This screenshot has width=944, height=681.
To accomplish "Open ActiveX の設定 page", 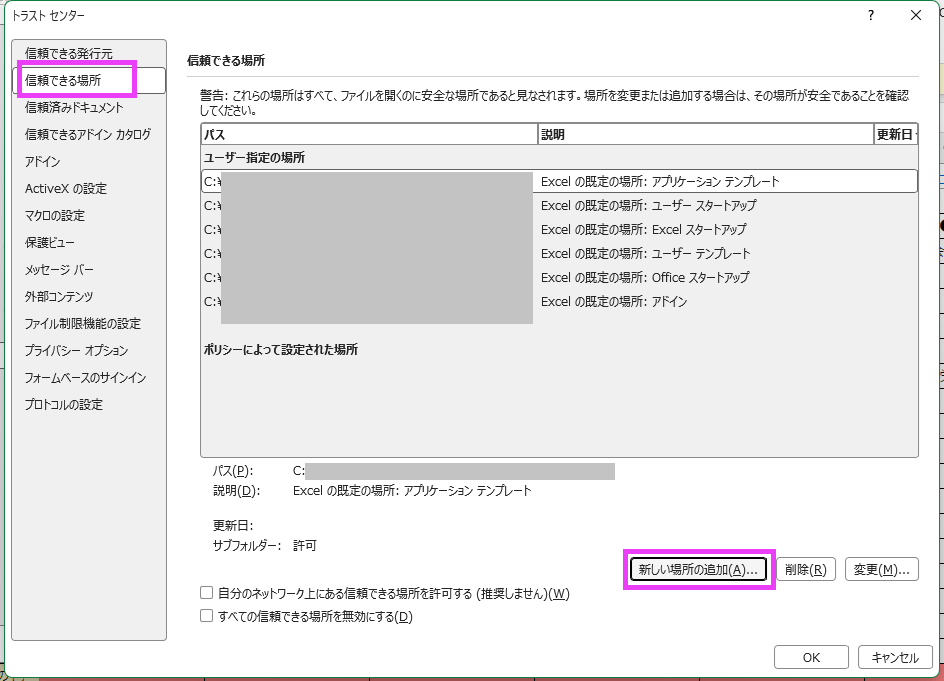I will coord(66,188).
